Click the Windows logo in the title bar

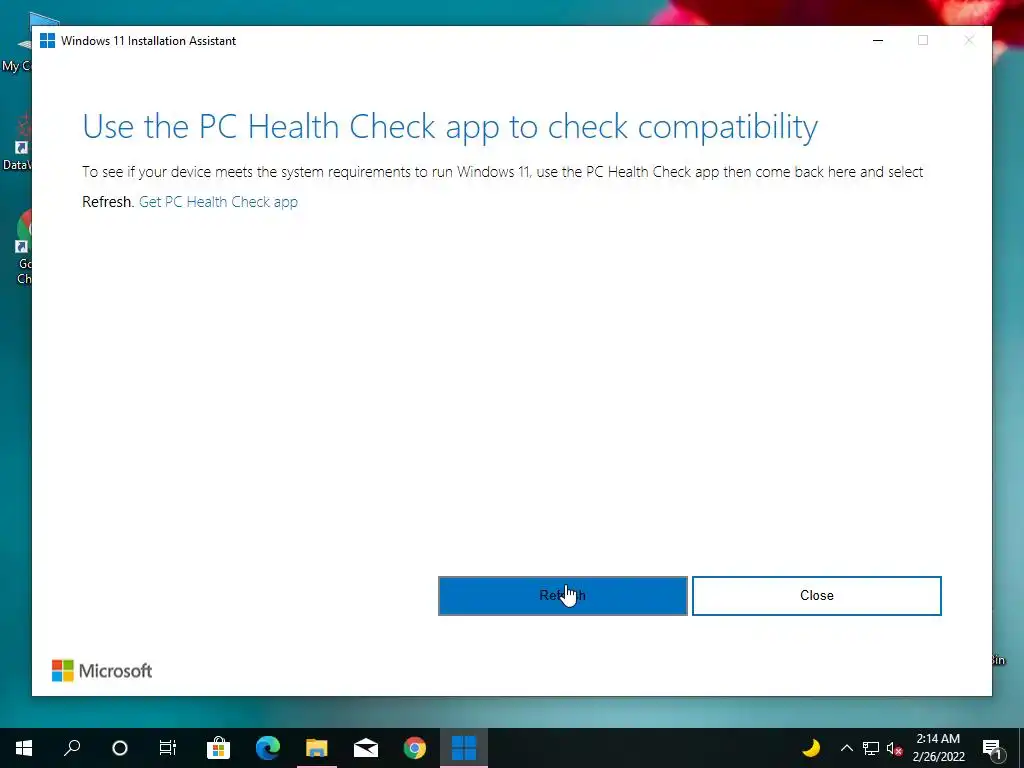tap(47, 40)
